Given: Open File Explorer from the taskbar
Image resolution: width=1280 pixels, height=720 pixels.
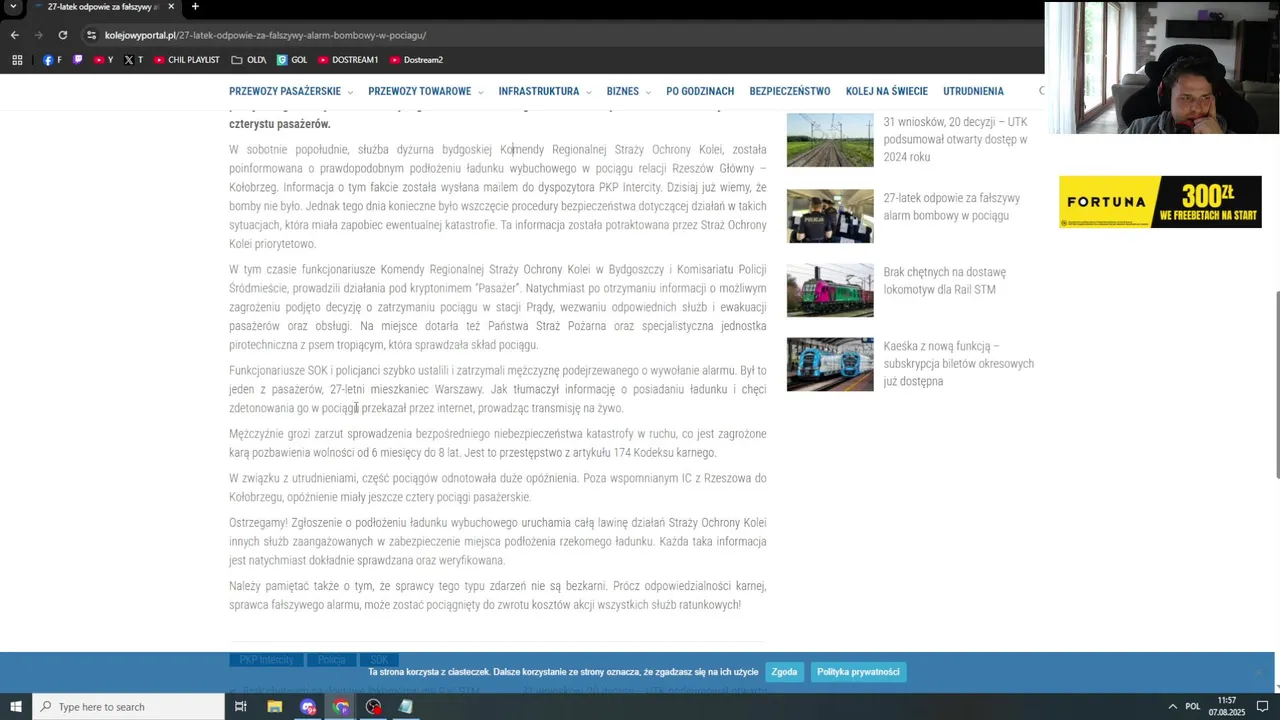Looking at the screenshot, I should coord(275,707).
